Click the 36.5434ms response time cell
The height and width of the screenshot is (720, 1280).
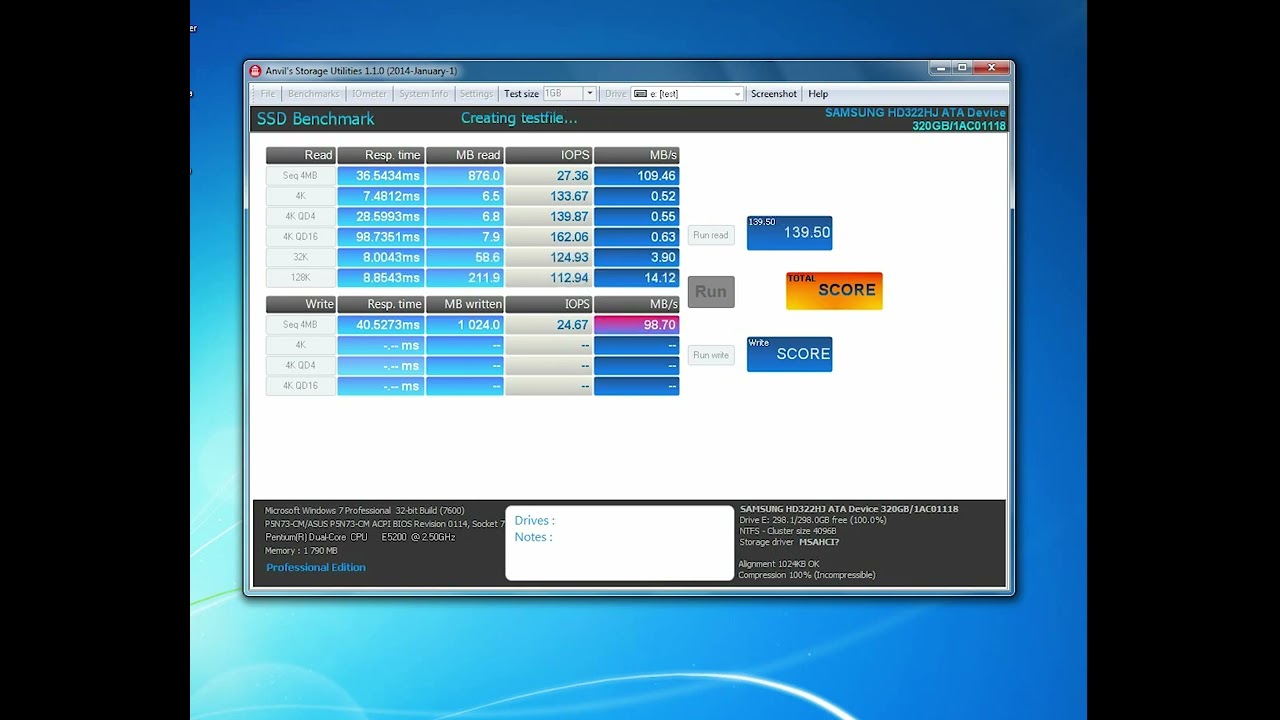tap(381, 176)
